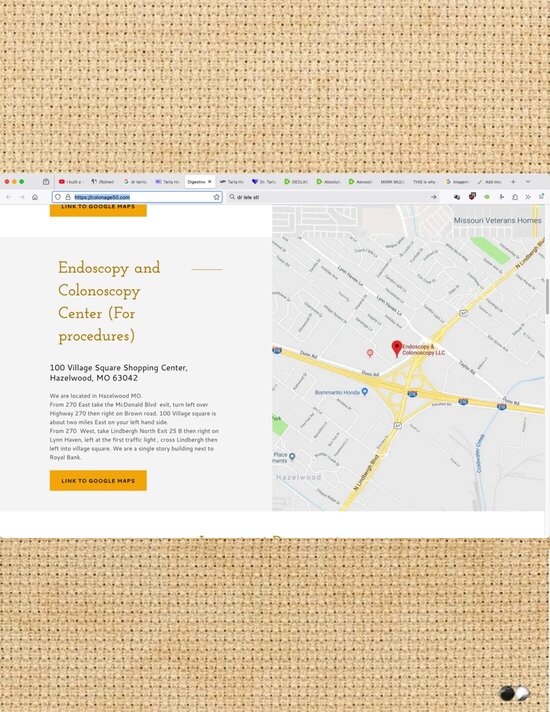Open the site security lock info
The width and height of the screenshot is (550, 712).
pos(68,197)
